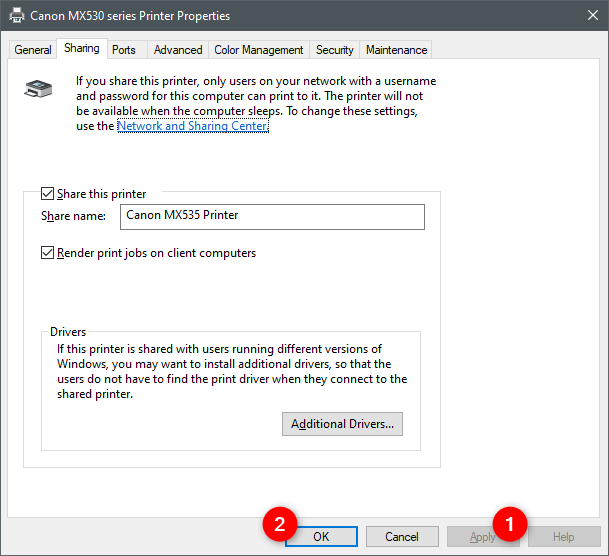Go to the Advanced tab
This screenshot has height=556, width=609.
pos(178,50)
